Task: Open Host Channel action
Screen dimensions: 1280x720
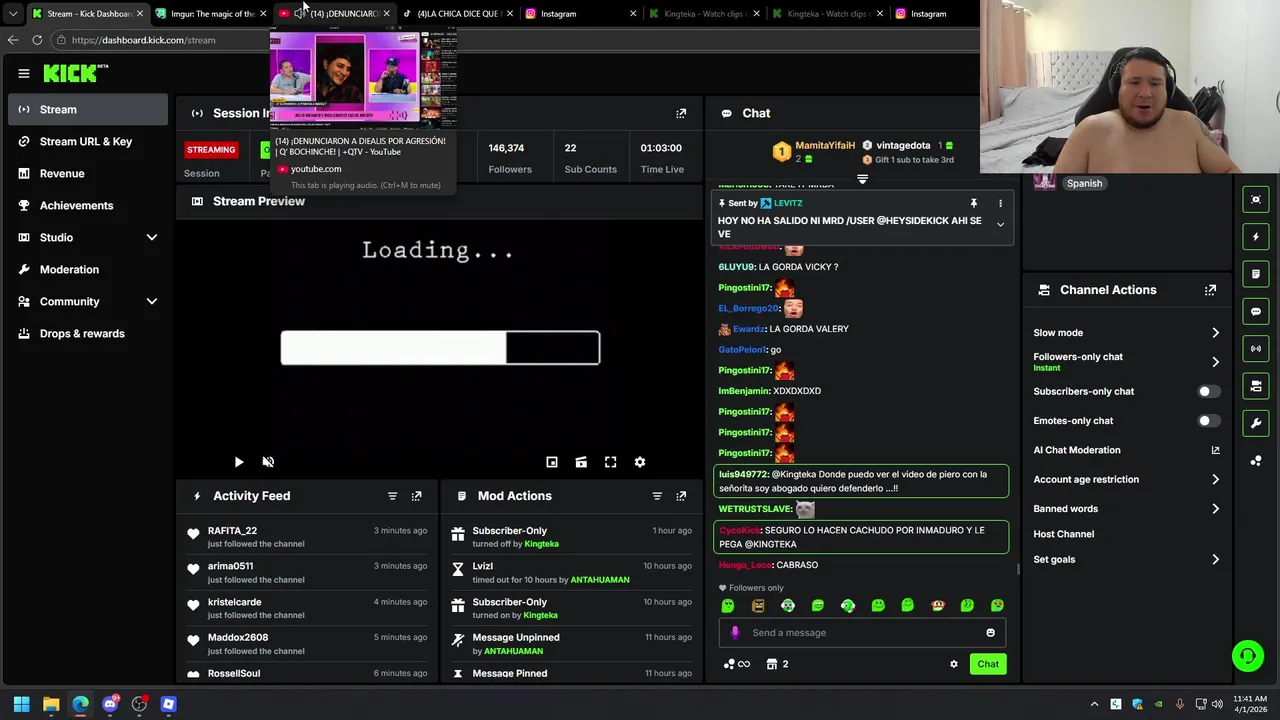Action: pyautogui.click(x=1064, y=534)
